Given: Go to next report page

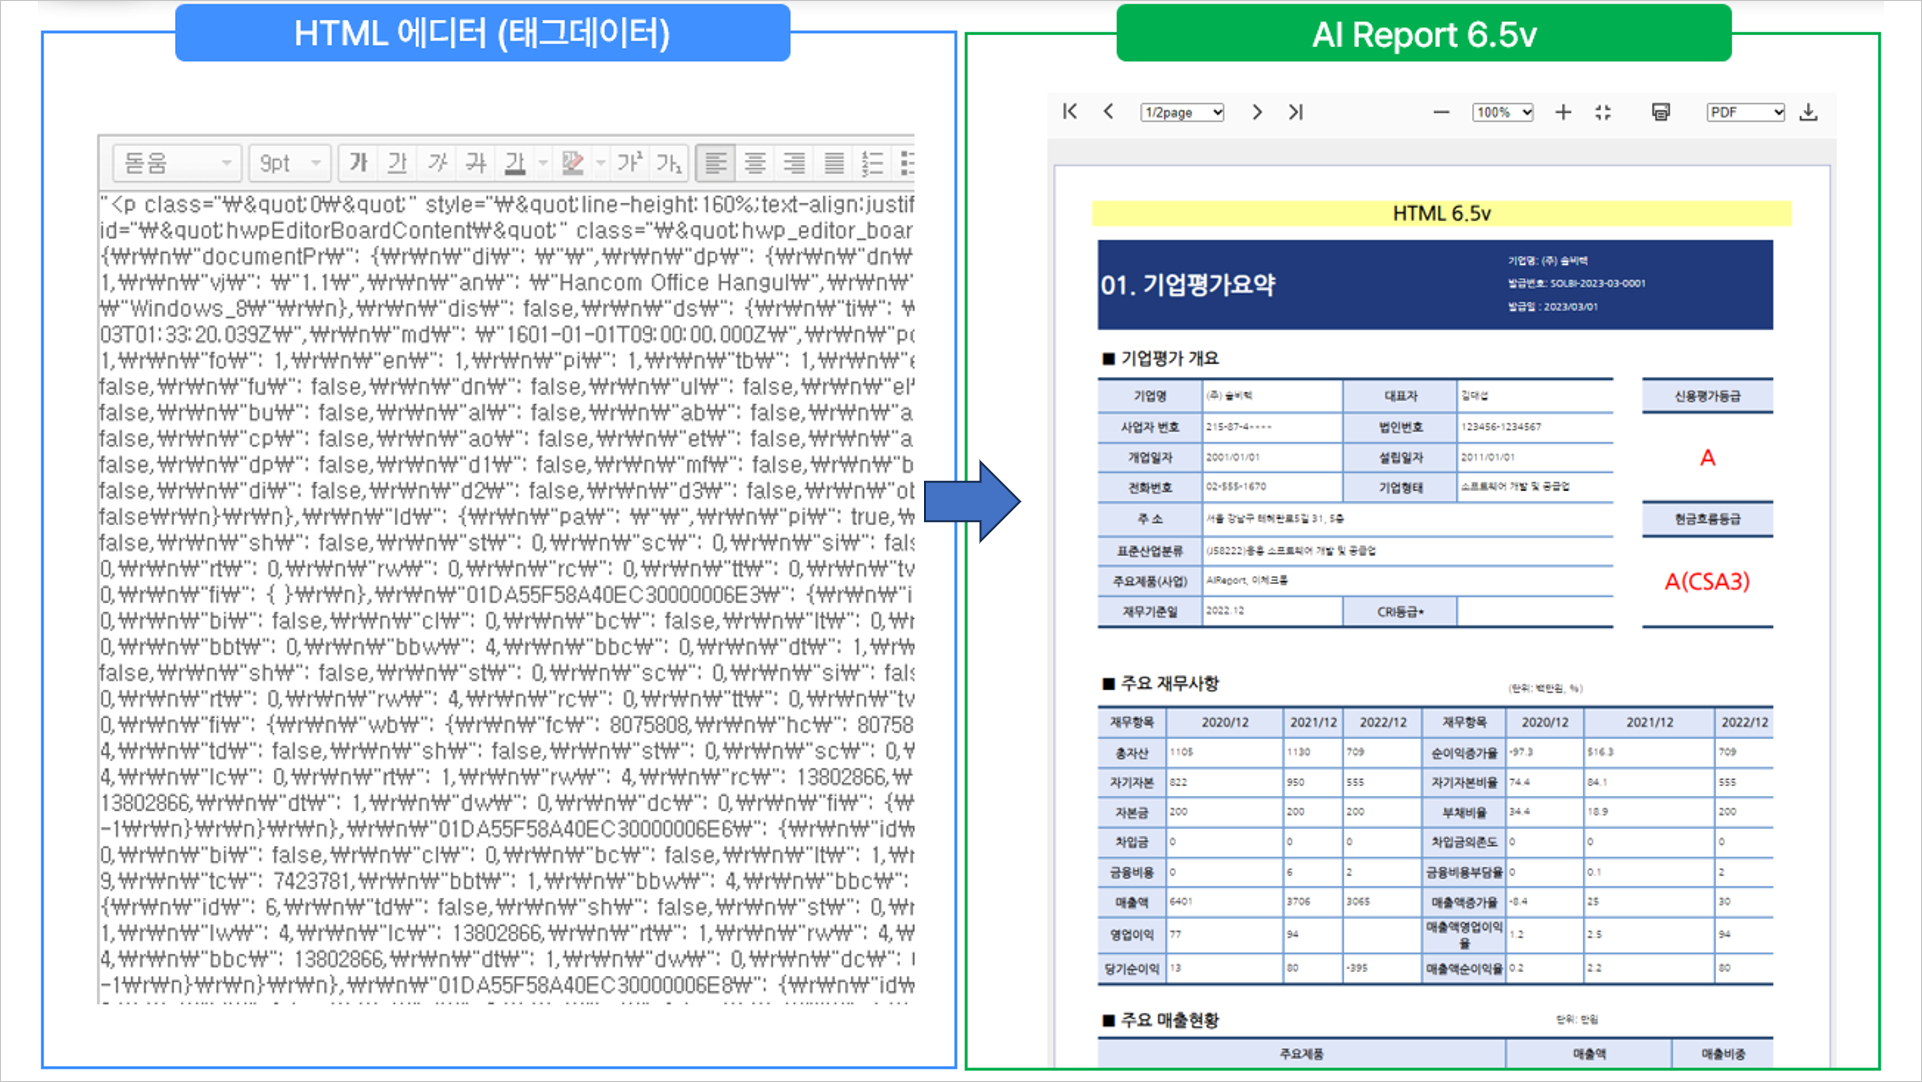Looking at the screenshot, I should tap(1257, 112).
